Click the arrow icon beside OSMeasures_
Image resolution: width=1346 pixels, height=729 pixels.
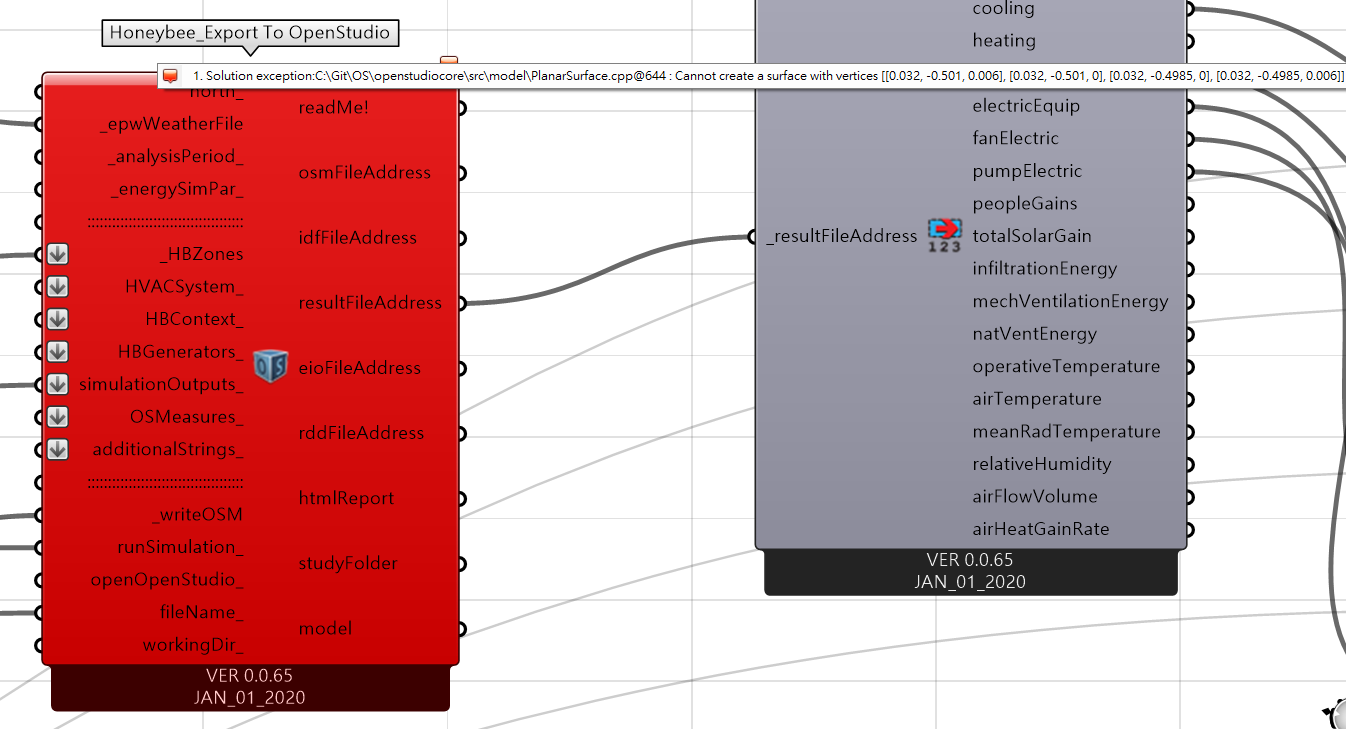coord(58,417)
